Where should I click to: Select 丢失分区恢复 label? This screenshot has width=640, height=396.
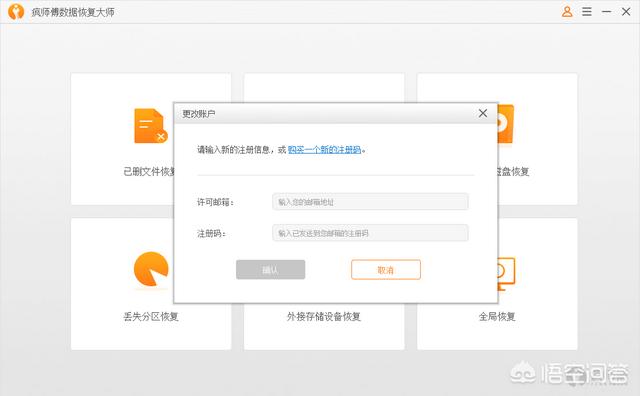click(151, 316)
